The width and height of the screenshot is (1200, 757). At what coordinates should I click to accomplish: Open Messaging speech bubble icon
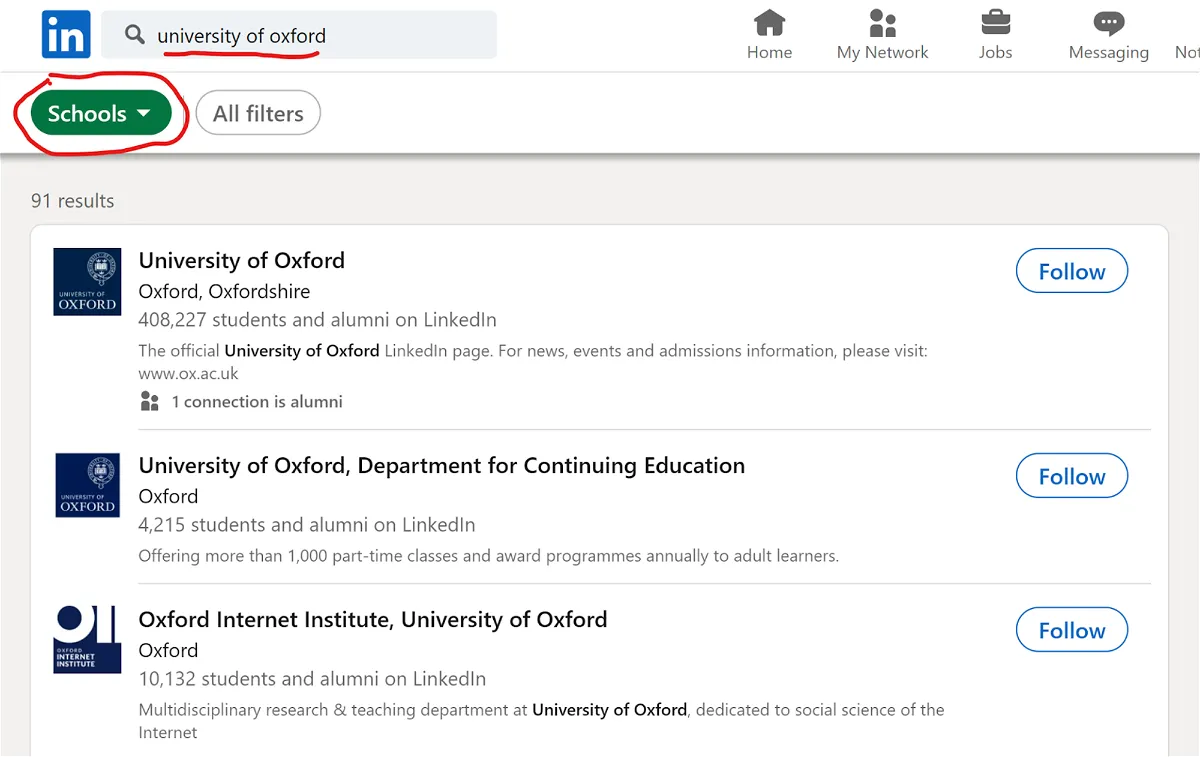(x=1108, y=23)
